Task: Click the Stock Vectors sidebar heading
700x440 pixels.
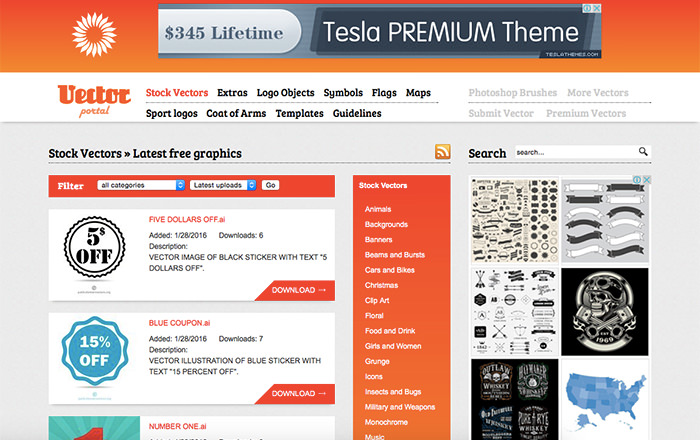Action: (x=383, y=186)
